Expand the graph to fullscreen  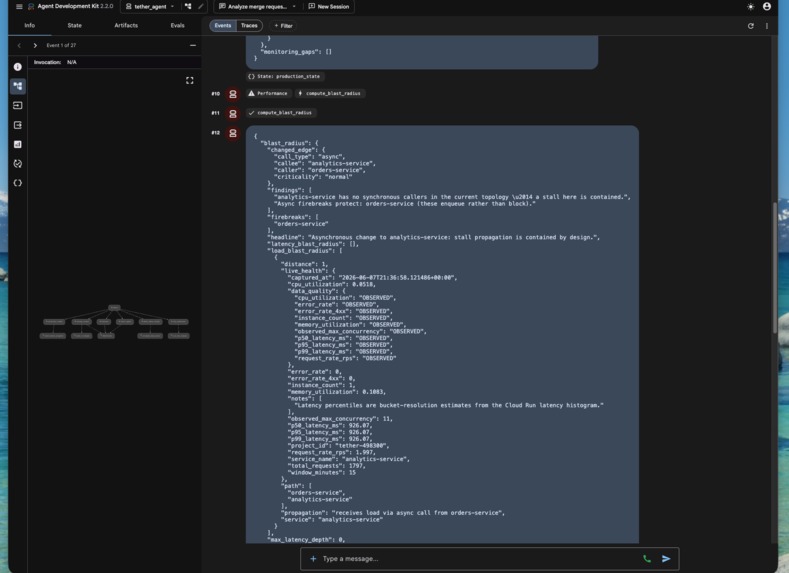[x=190, y=80]
